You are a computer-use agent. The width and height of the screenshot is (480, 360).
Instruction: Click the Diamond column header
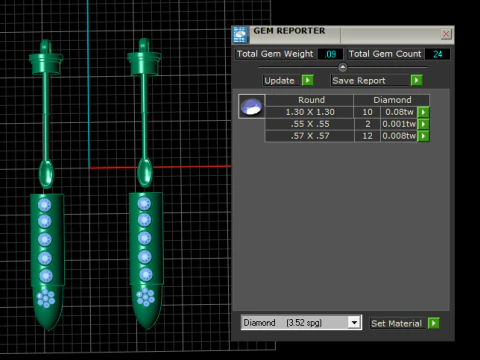coord(392,100)
